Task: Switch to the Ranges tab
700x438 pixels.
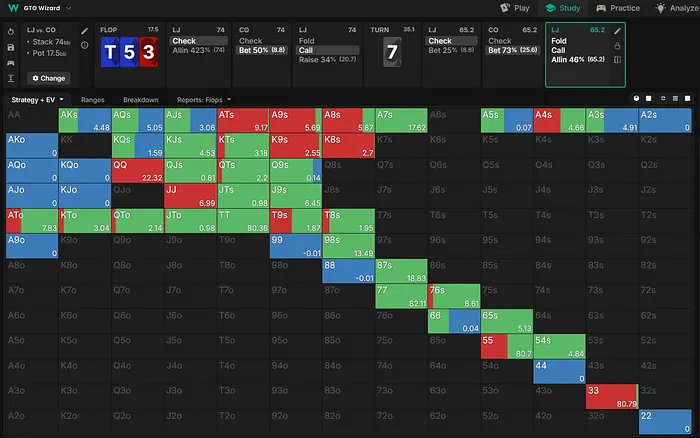Action: coord(94,100)
